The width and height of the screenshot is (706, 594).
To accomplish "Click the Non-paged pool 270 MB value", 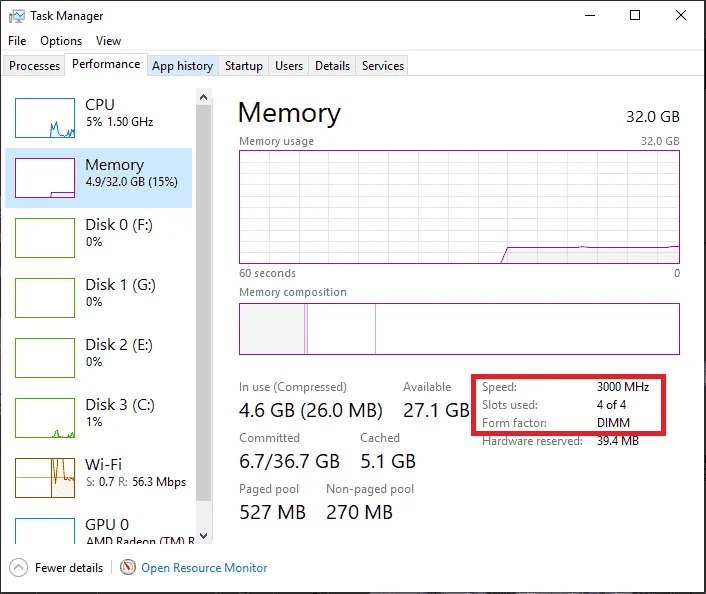I will pos(359,512).
